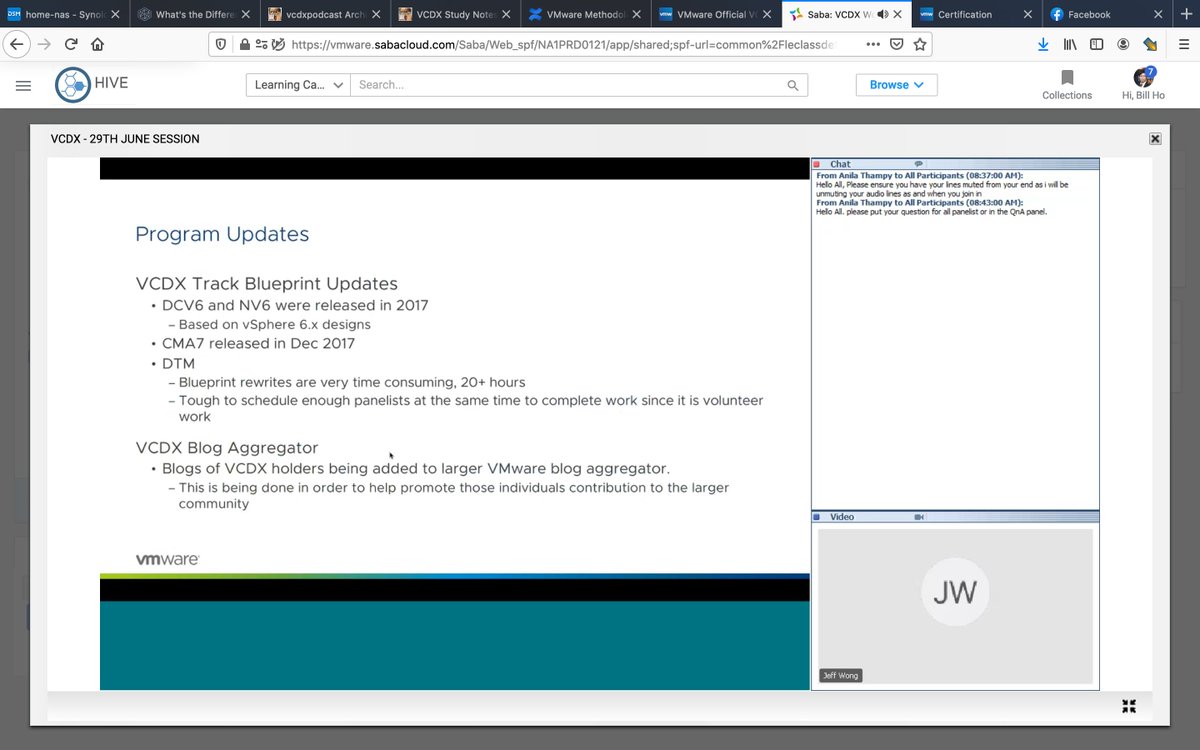Open the Bill Ho profile avatar
Viewport: 1200px width, 750px height.
click(x=1143, y=77)
